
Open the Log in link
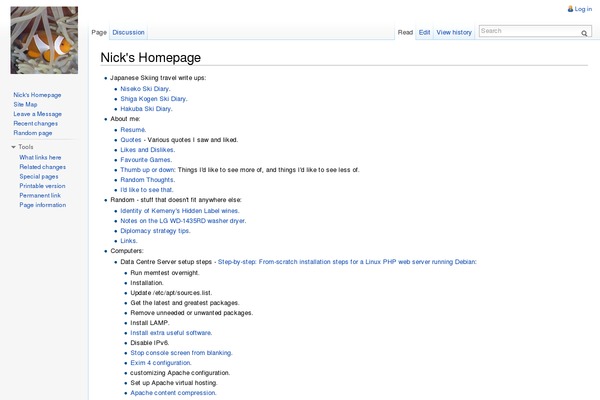point(583,9)
